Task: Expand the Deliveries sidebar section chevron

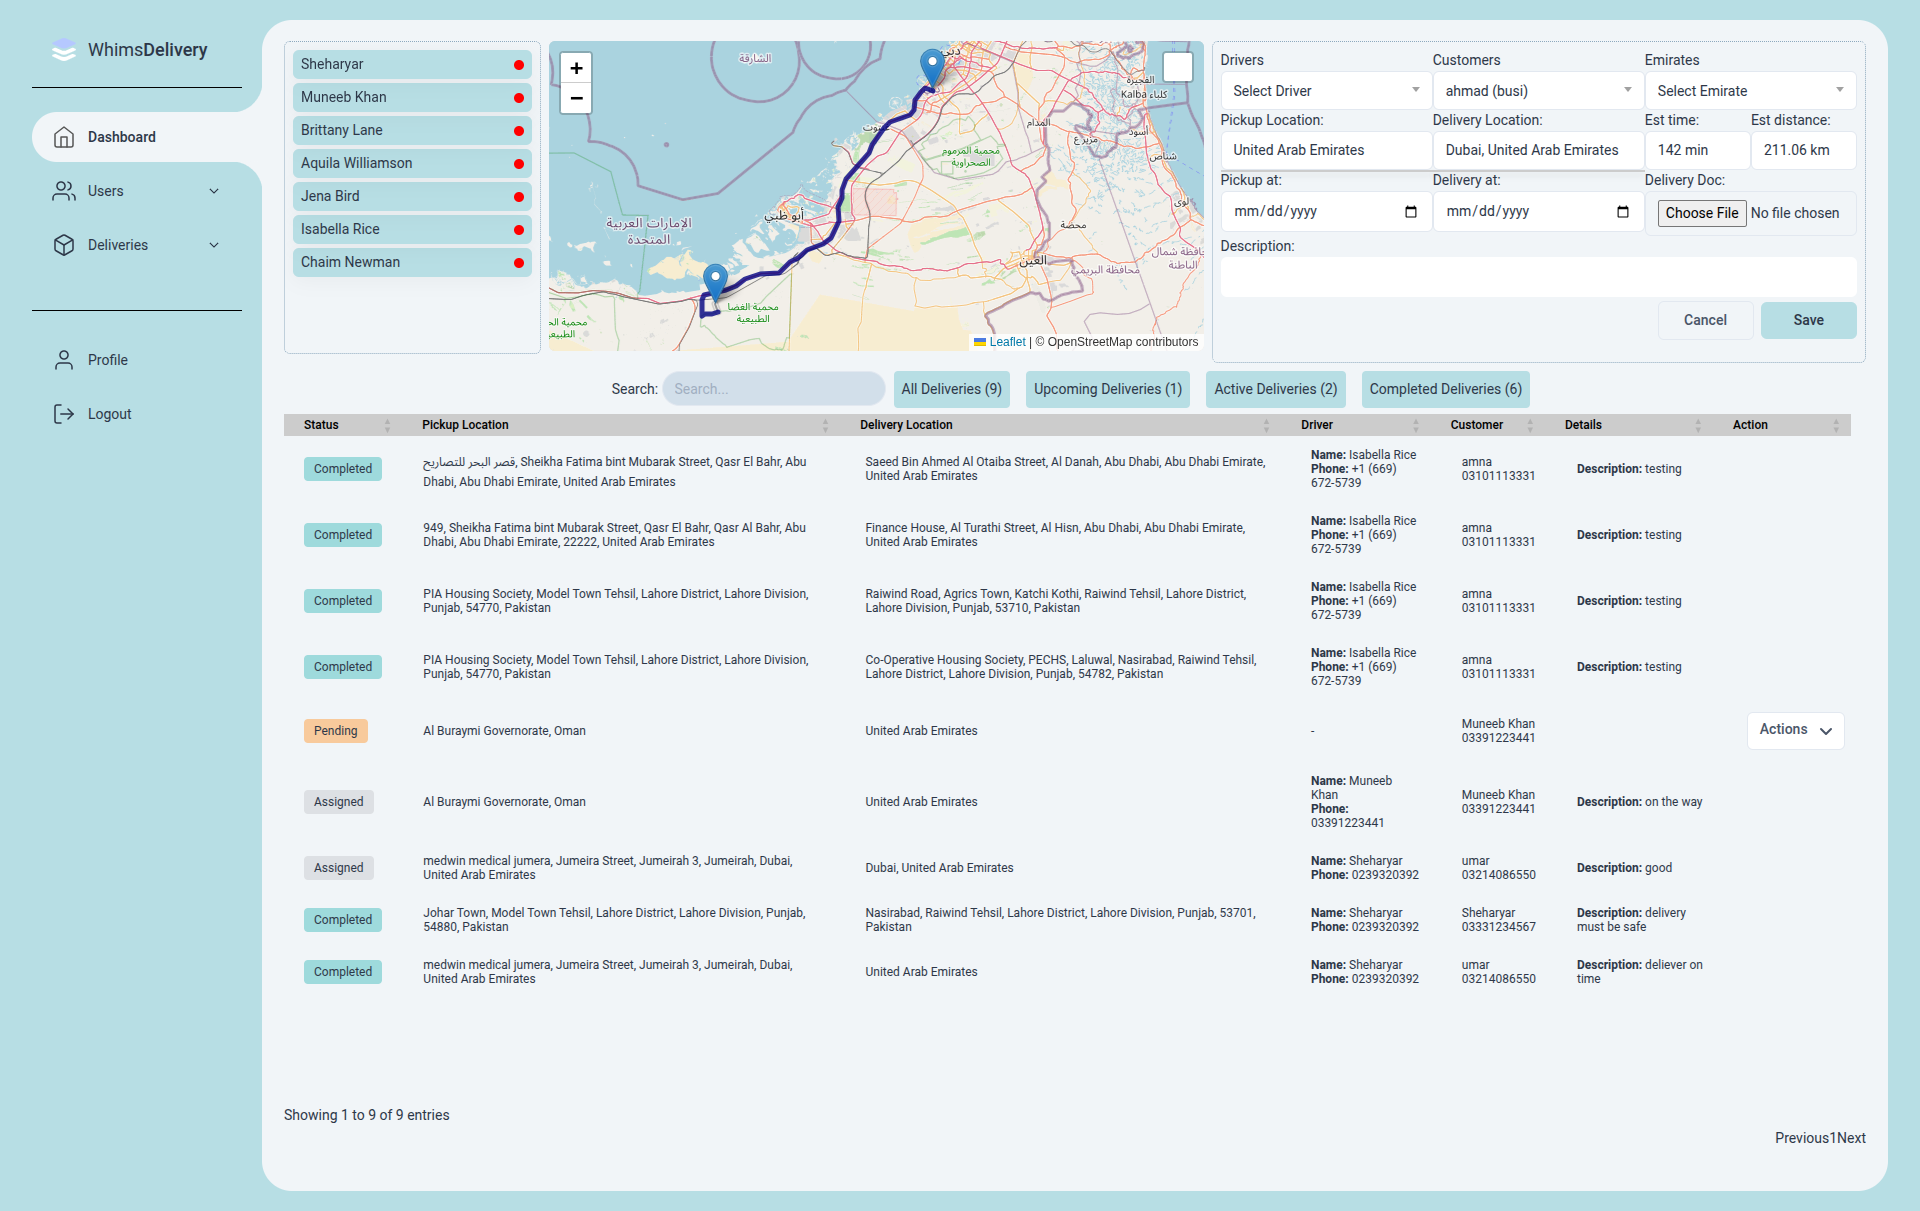Action: 214,245
